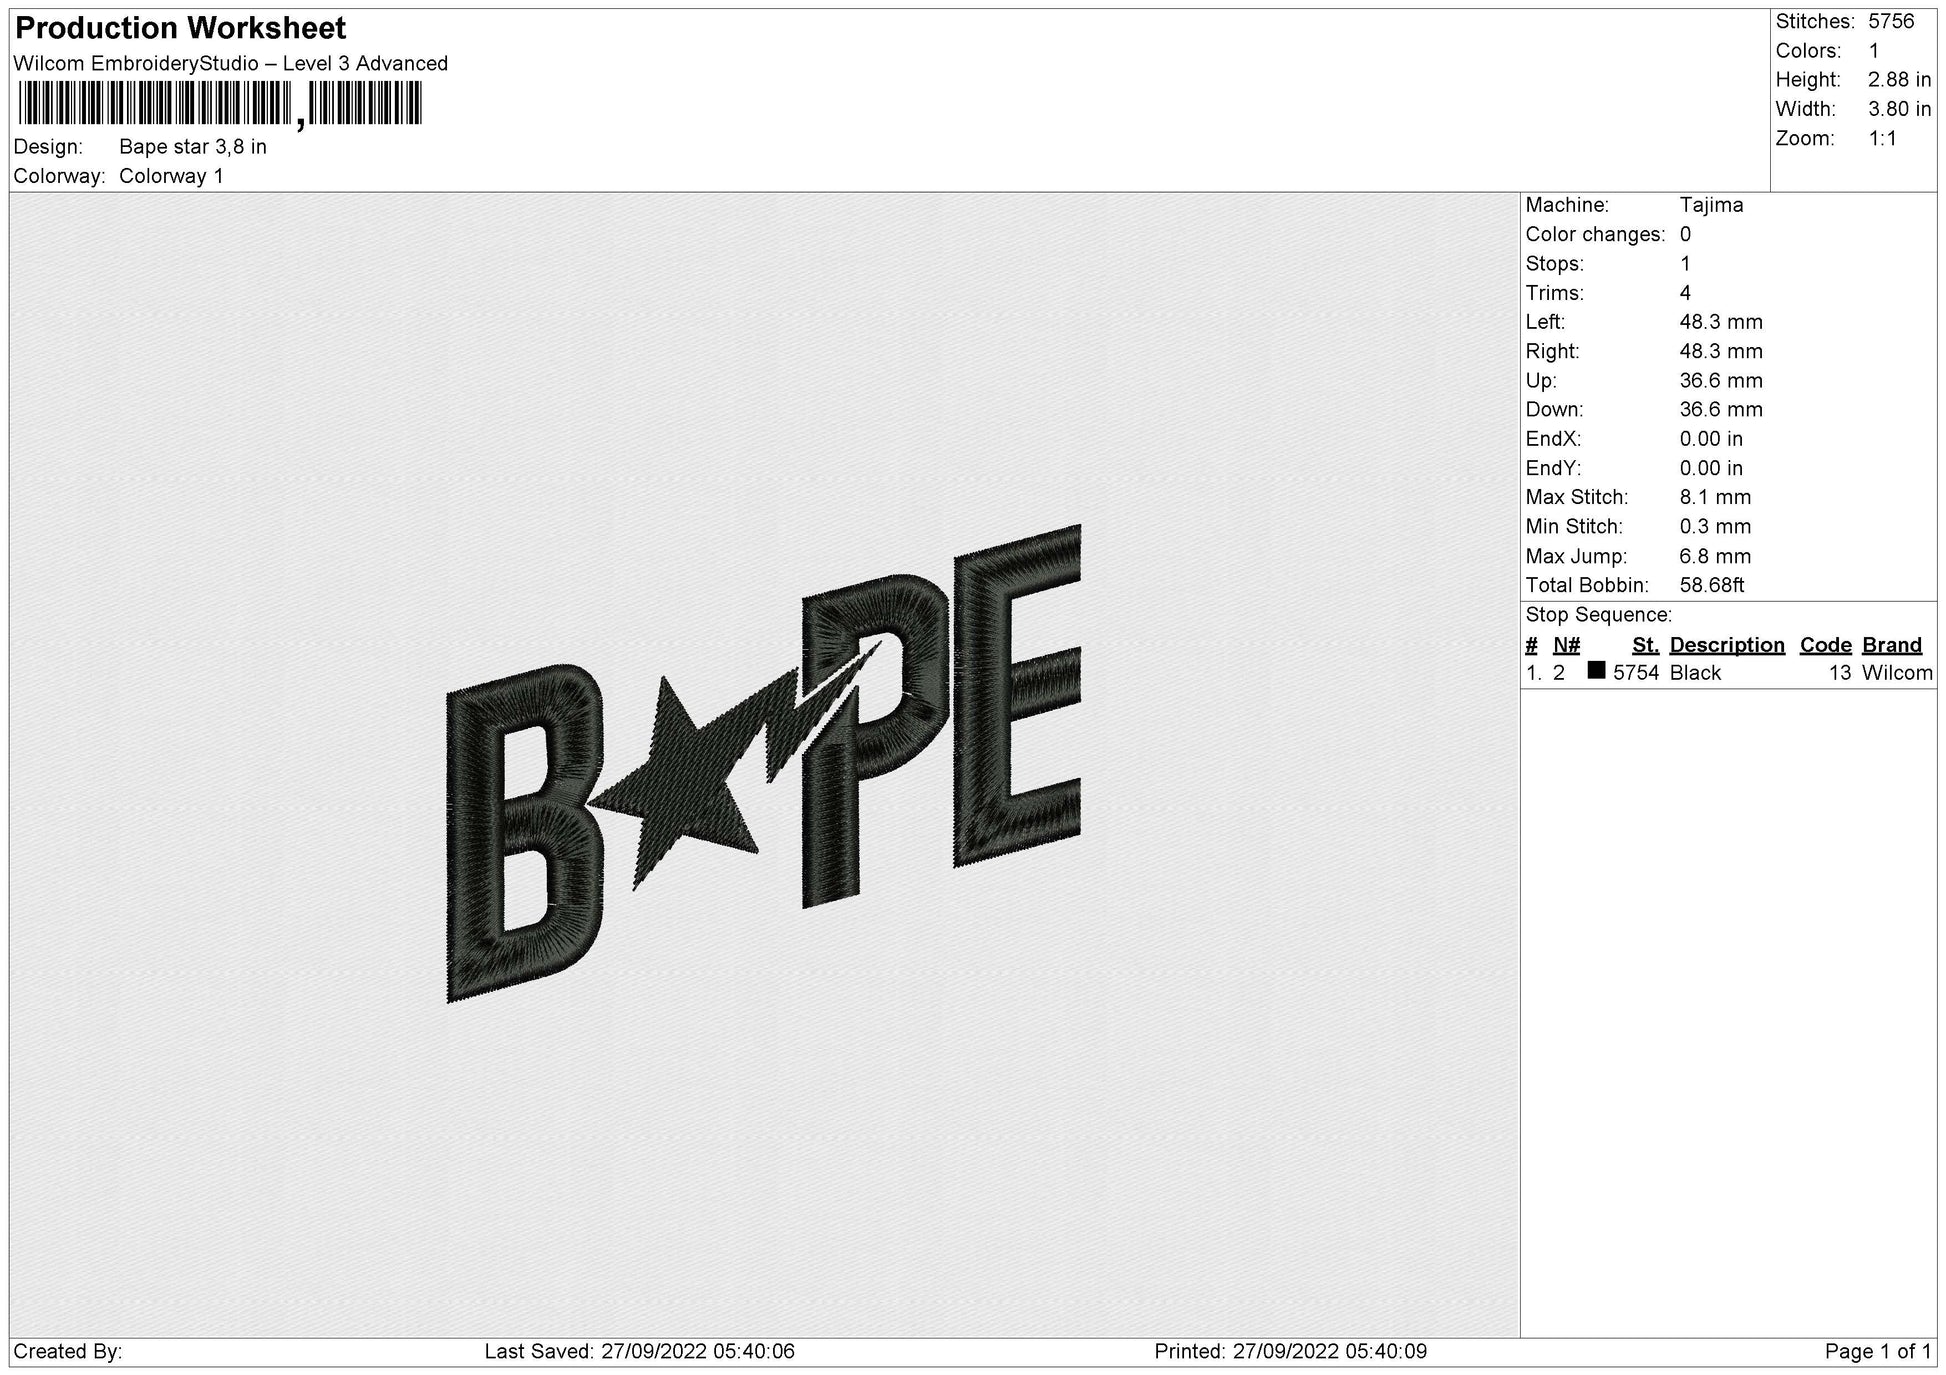Click the 'Design:' label
Screen dimensions: 1946x1375
(x=48, y=147)
